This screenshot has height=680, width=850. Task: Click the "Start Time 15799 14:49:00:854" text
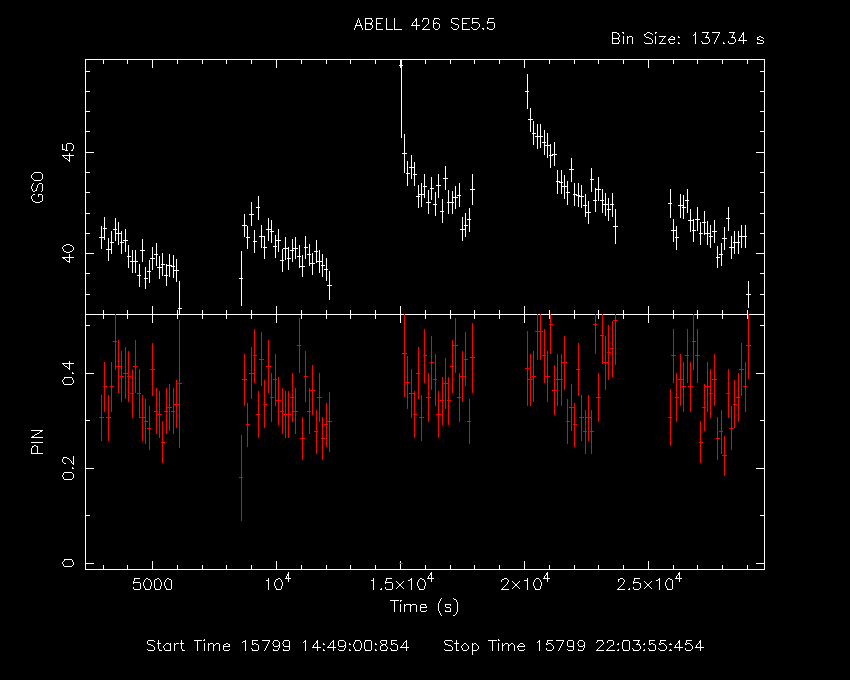click(278, 646)
